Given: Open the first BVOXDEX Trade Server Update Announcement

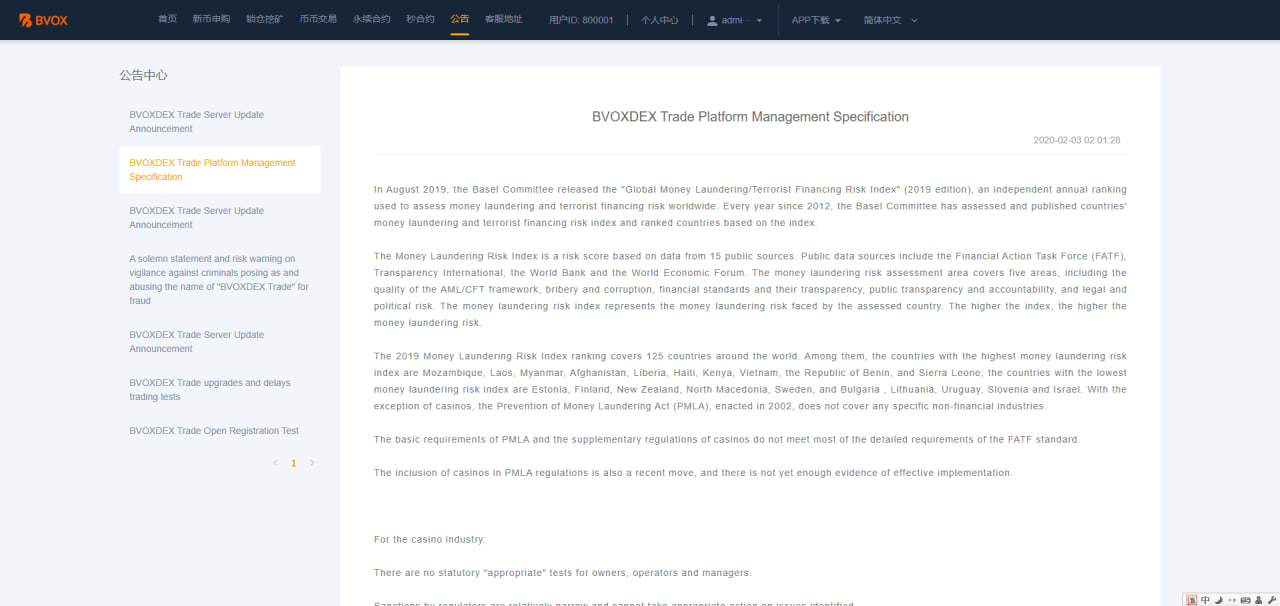Looking at the screenshot, I should click(219, 122).
